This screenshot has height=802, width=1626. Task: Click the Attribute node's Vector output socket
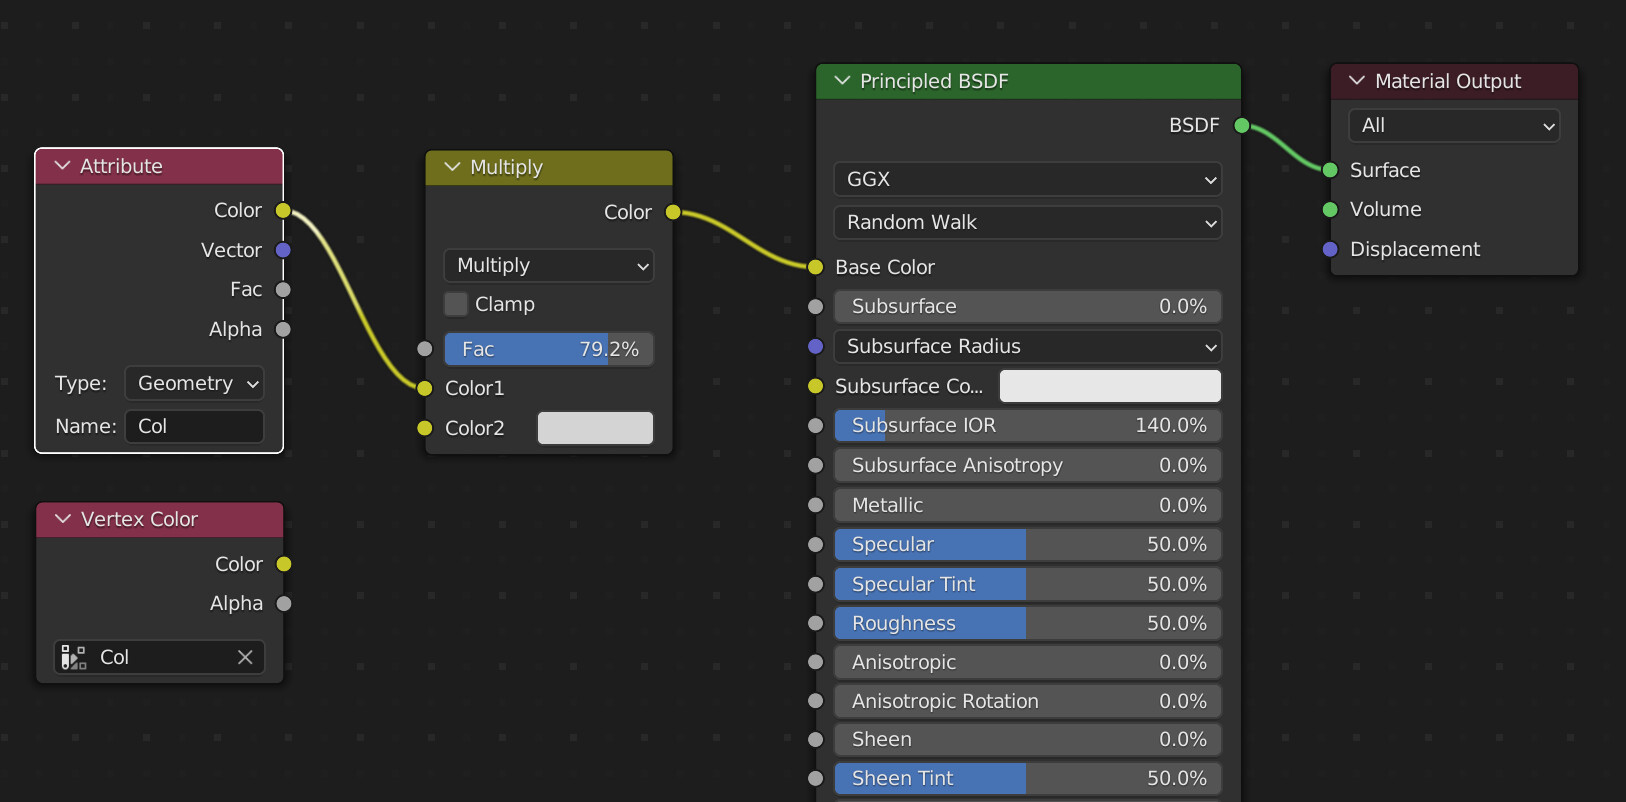[283, 250]
